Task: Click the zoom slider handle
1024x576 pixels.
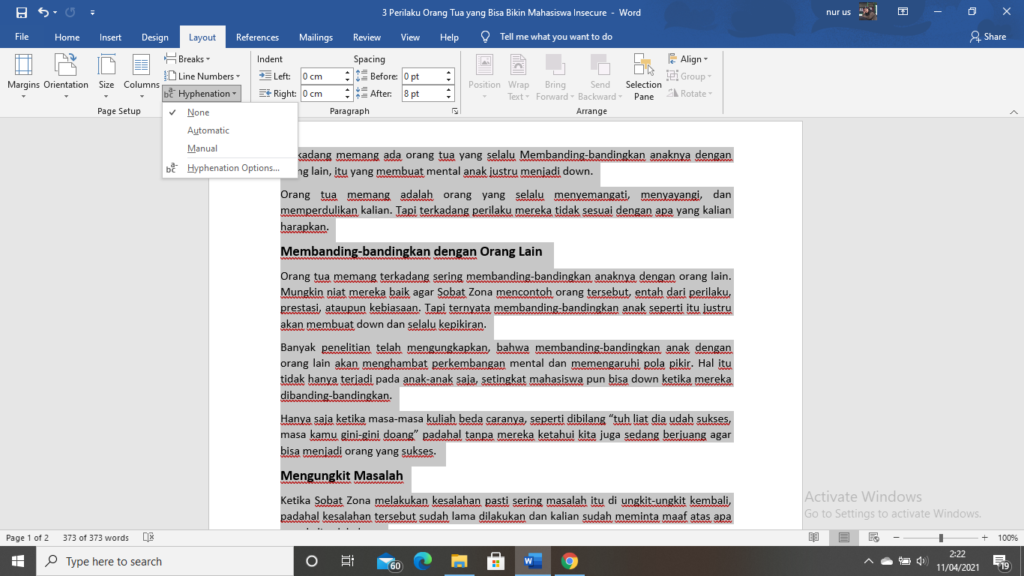Action: pos(940,537)
